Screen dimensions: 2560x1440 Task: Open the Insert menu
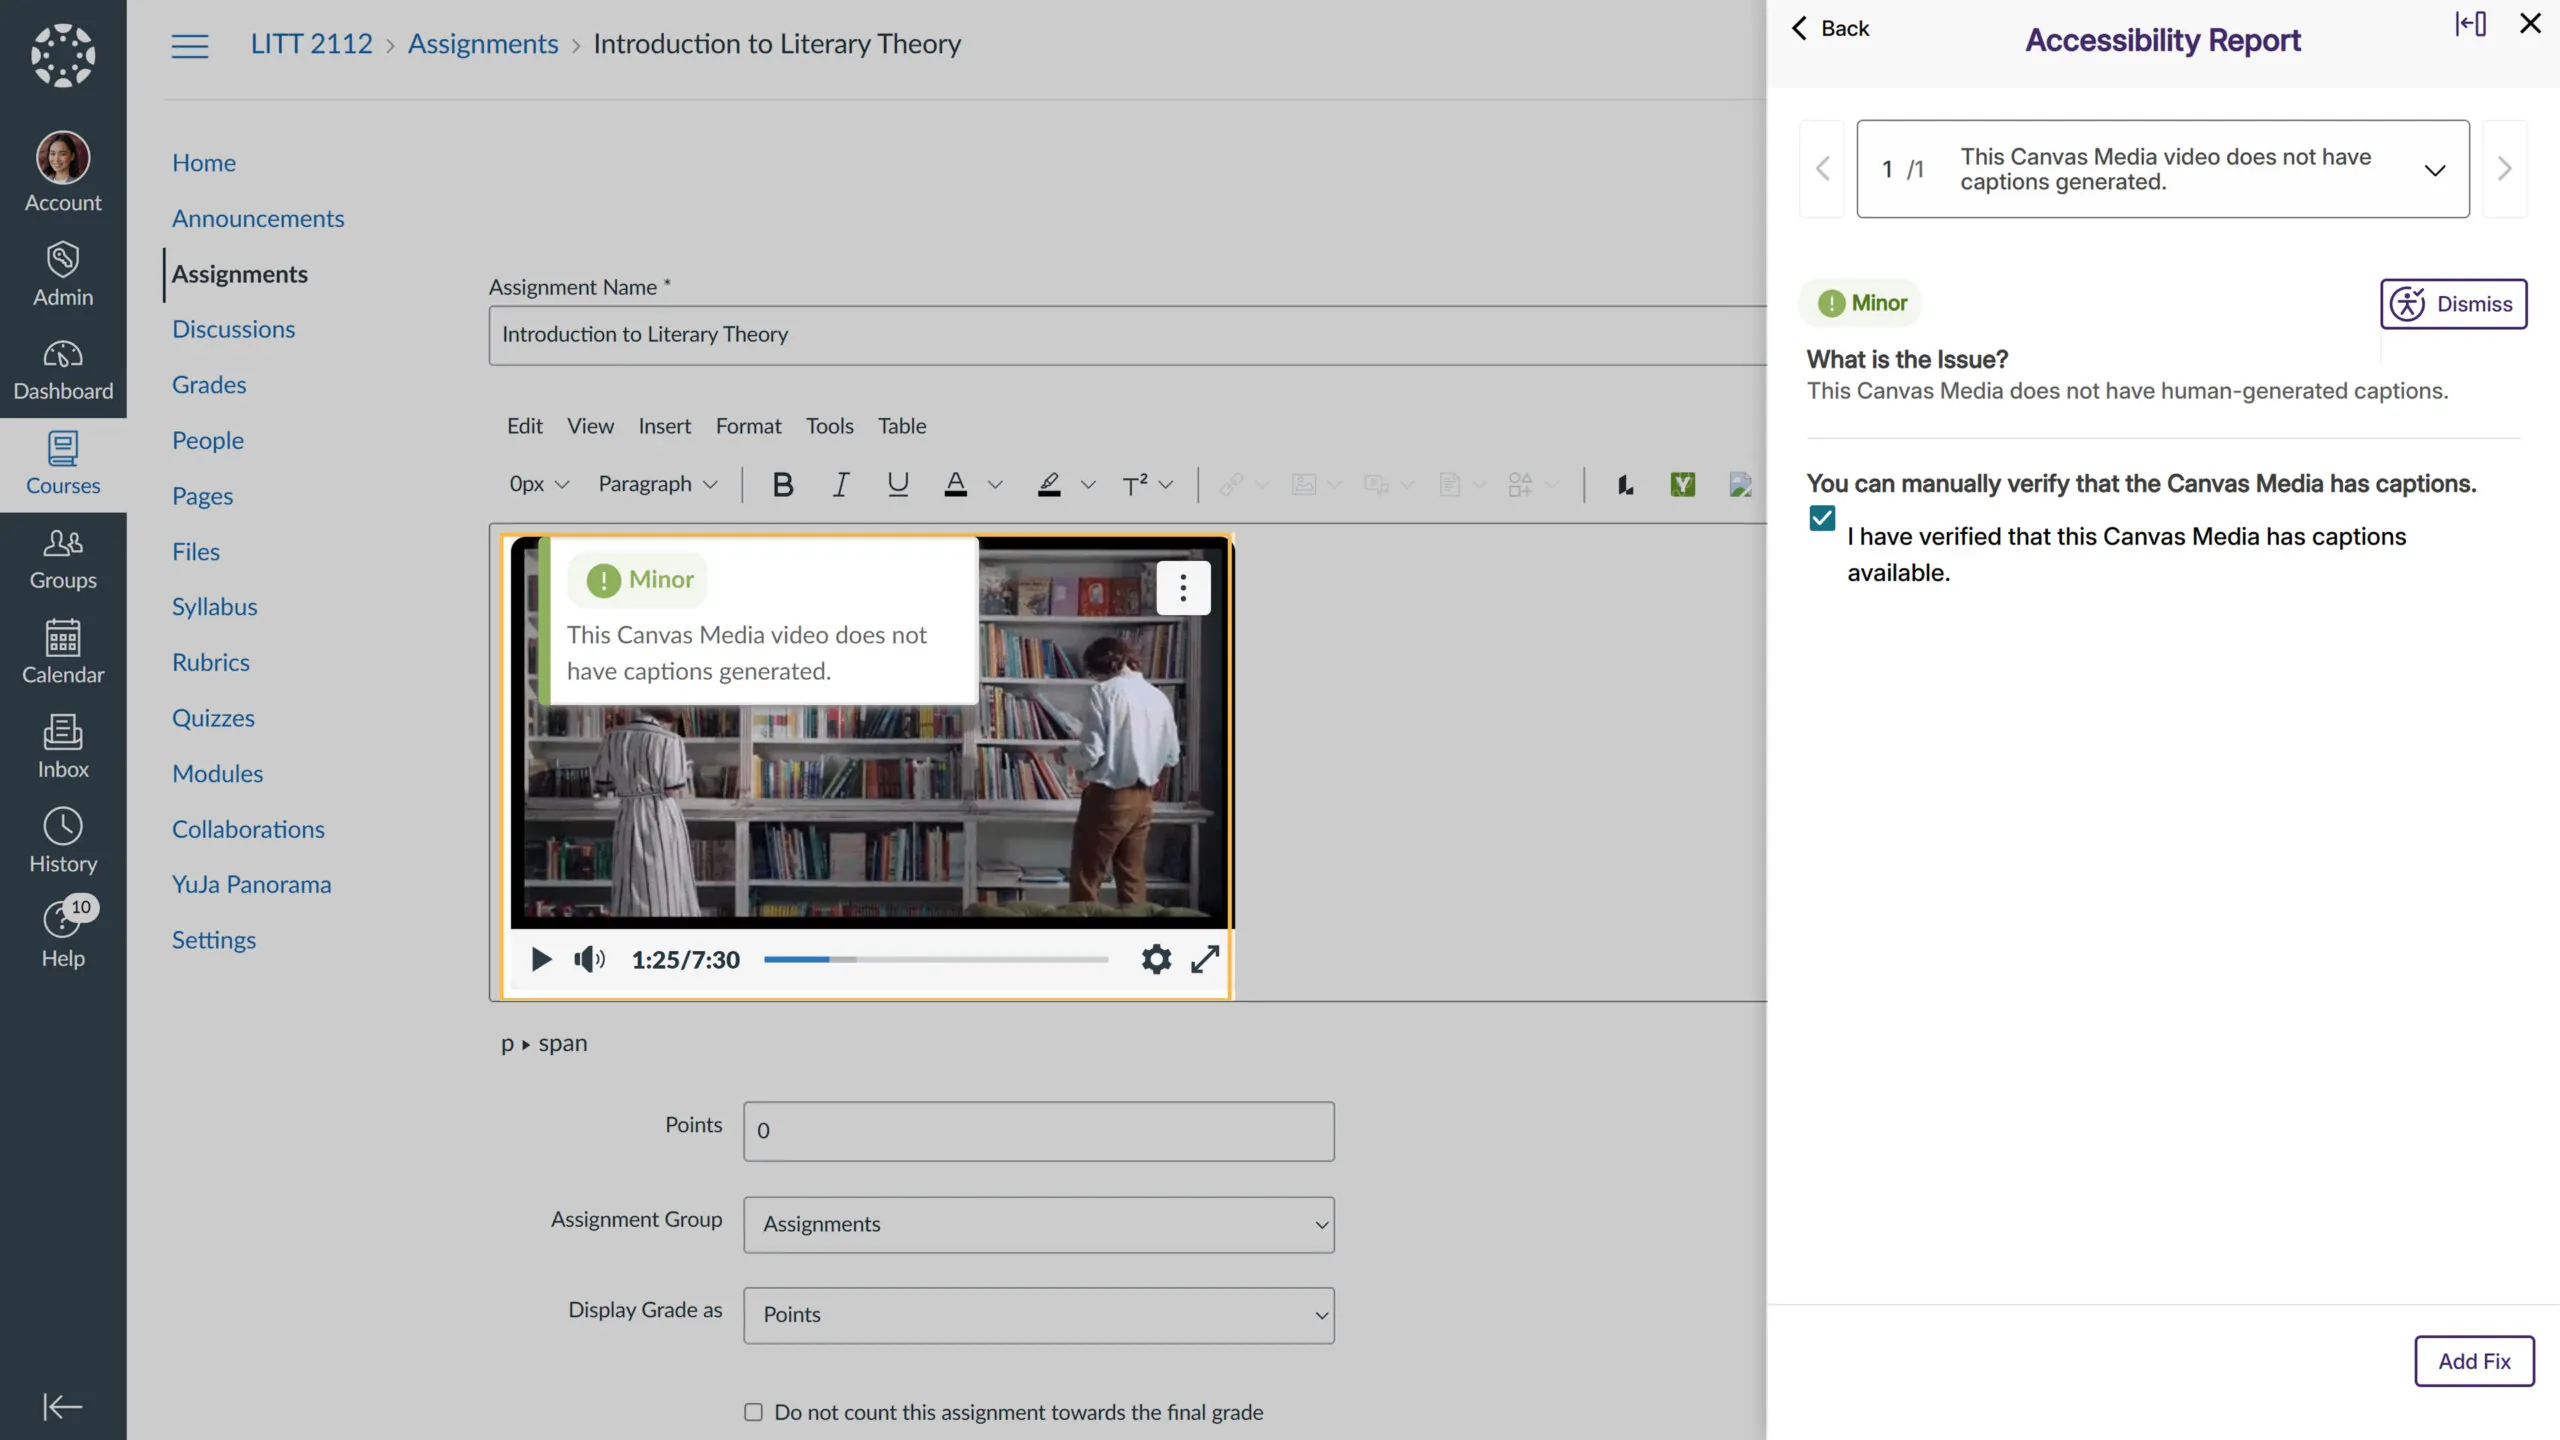[x=664, y=426]
